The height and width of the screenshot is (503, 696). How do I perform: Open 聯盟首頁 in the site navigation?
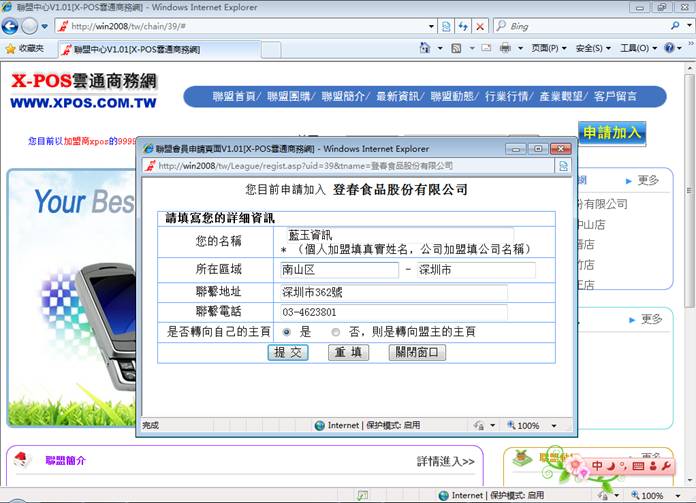click(235, 97)
